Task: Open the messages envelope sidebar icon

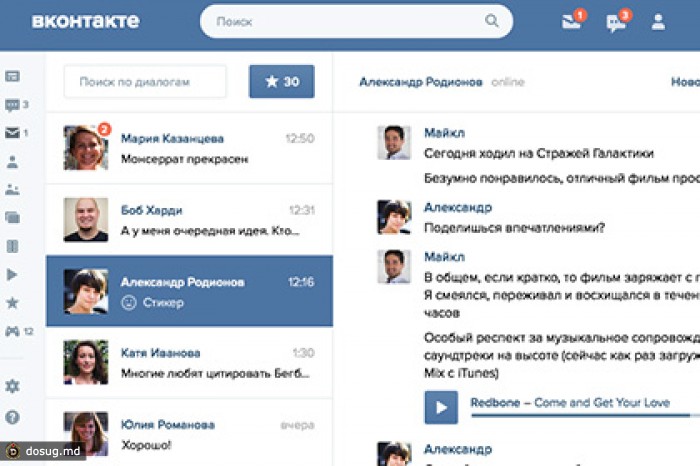Action: [12, 133]
